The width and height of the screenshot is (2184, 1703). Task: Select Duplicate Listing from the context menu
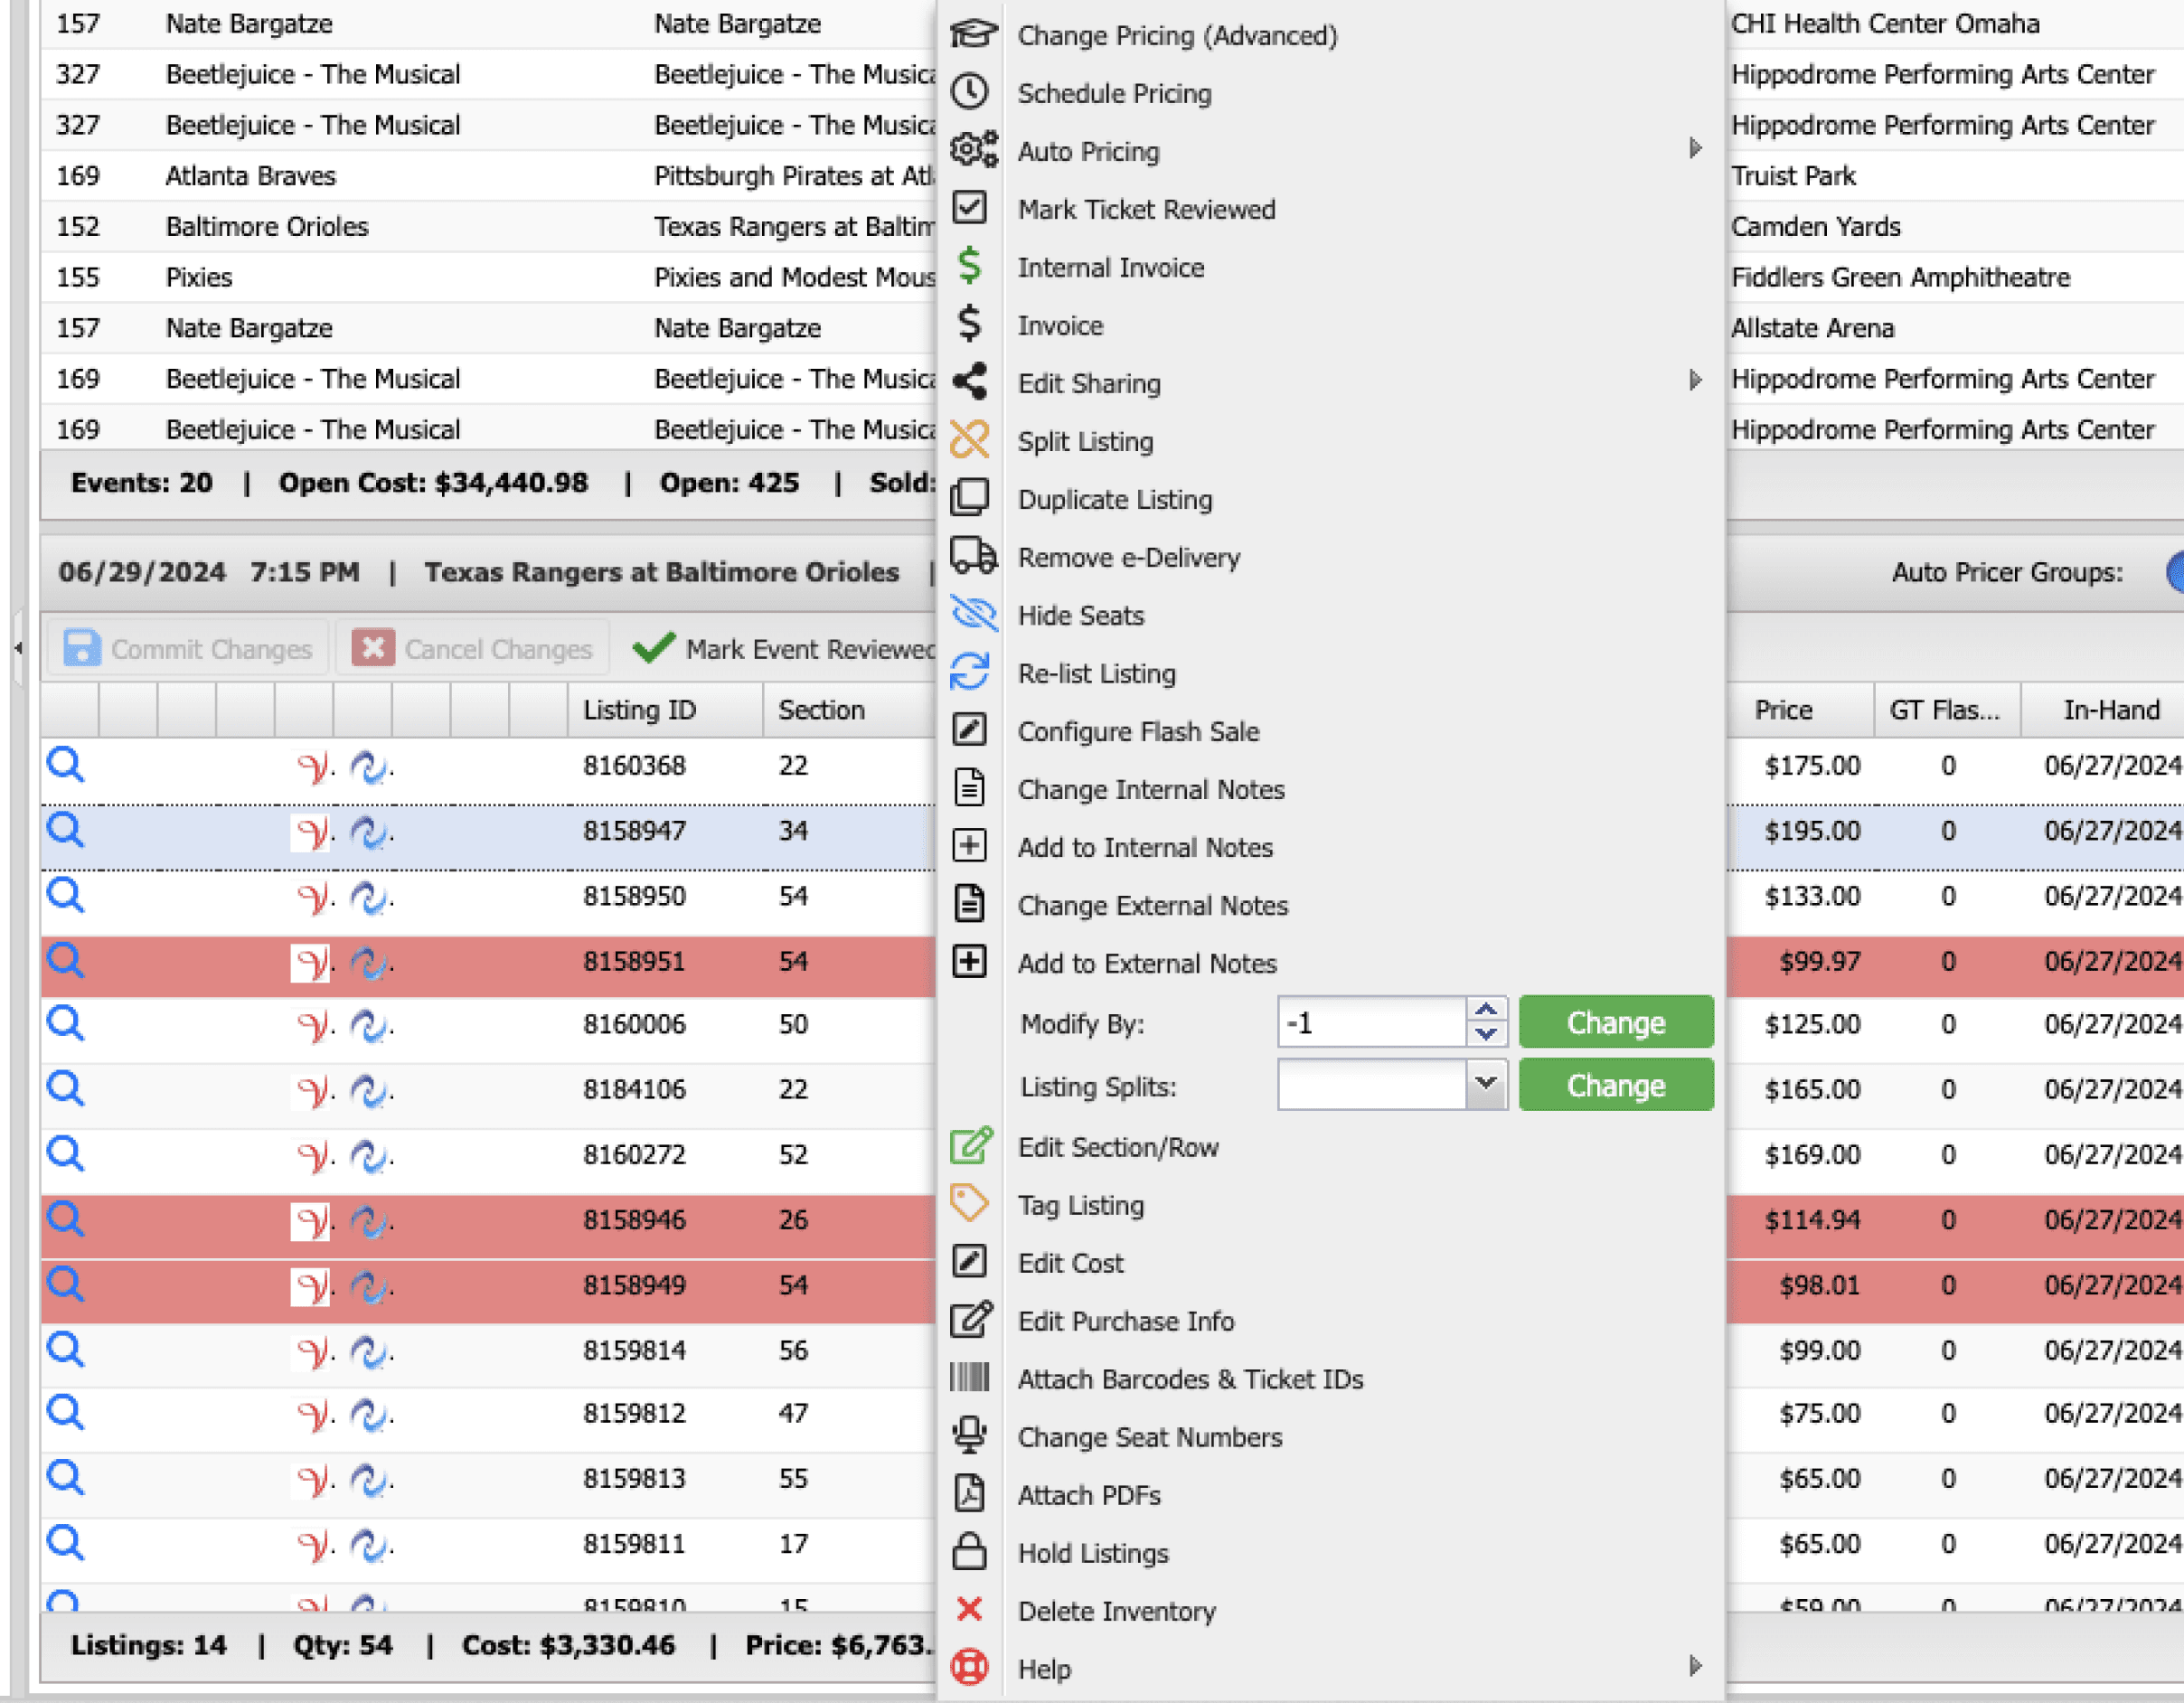point(1114,499)
